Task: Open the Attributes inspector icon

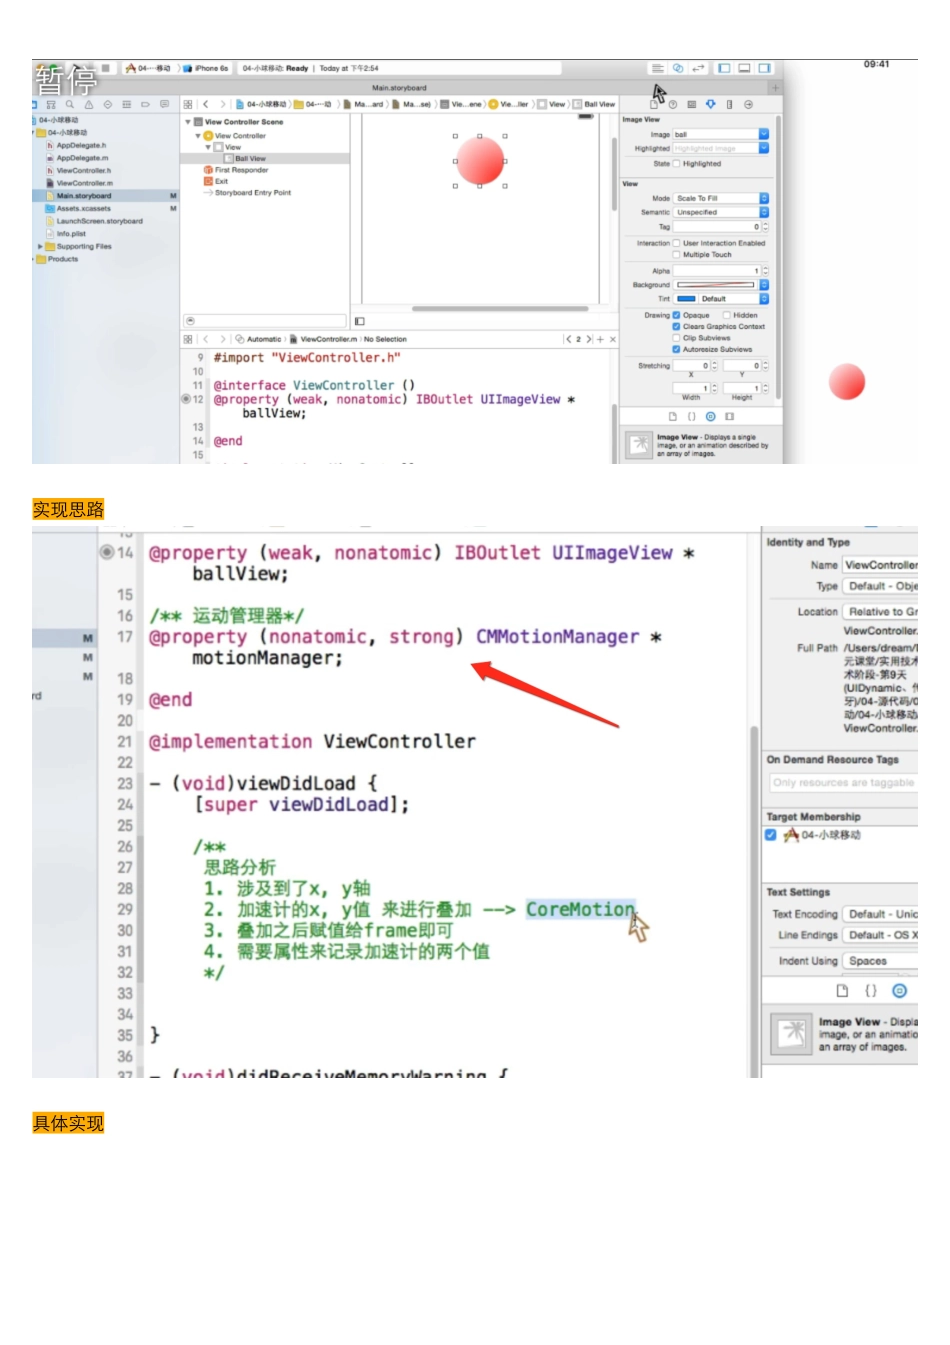Action: pyautogui.click(x=710, y=104)
